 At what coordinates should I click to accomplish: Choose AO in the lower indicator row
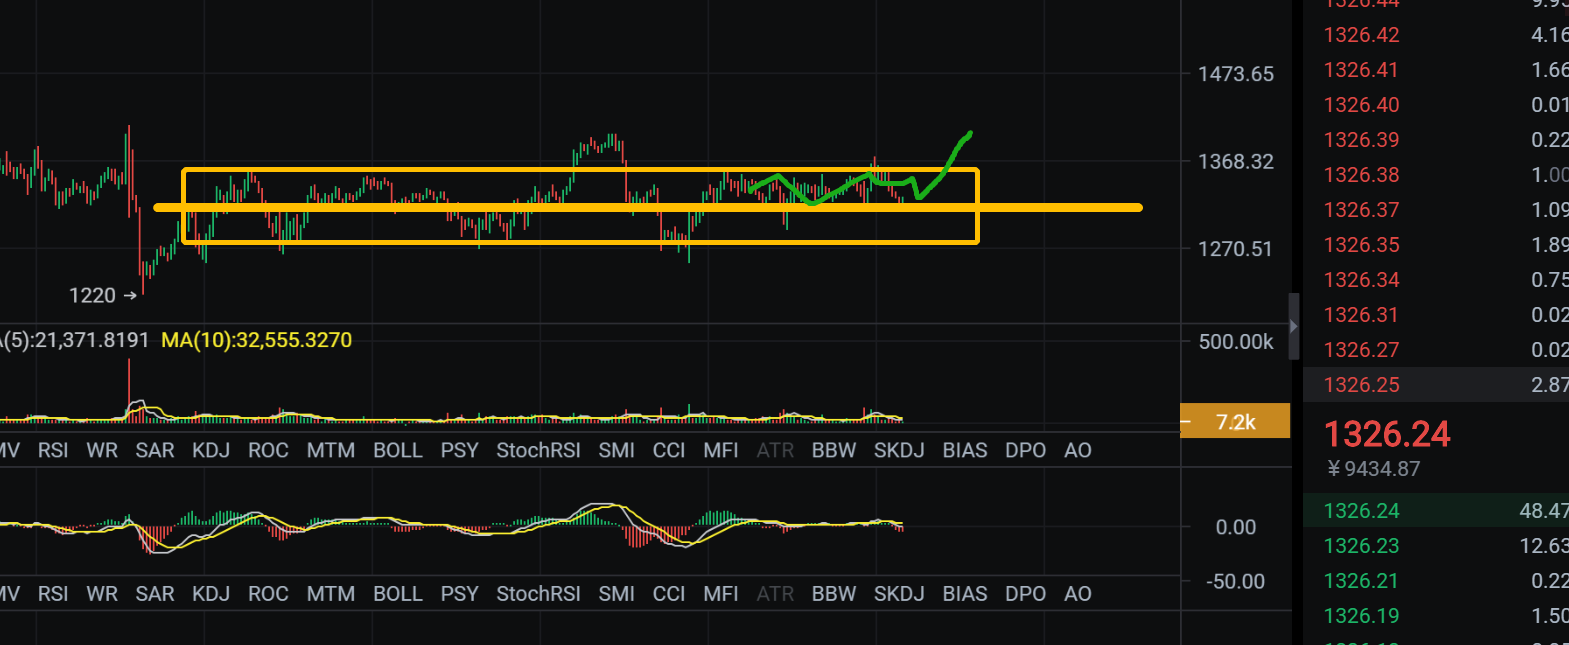tap(1078, 594)
